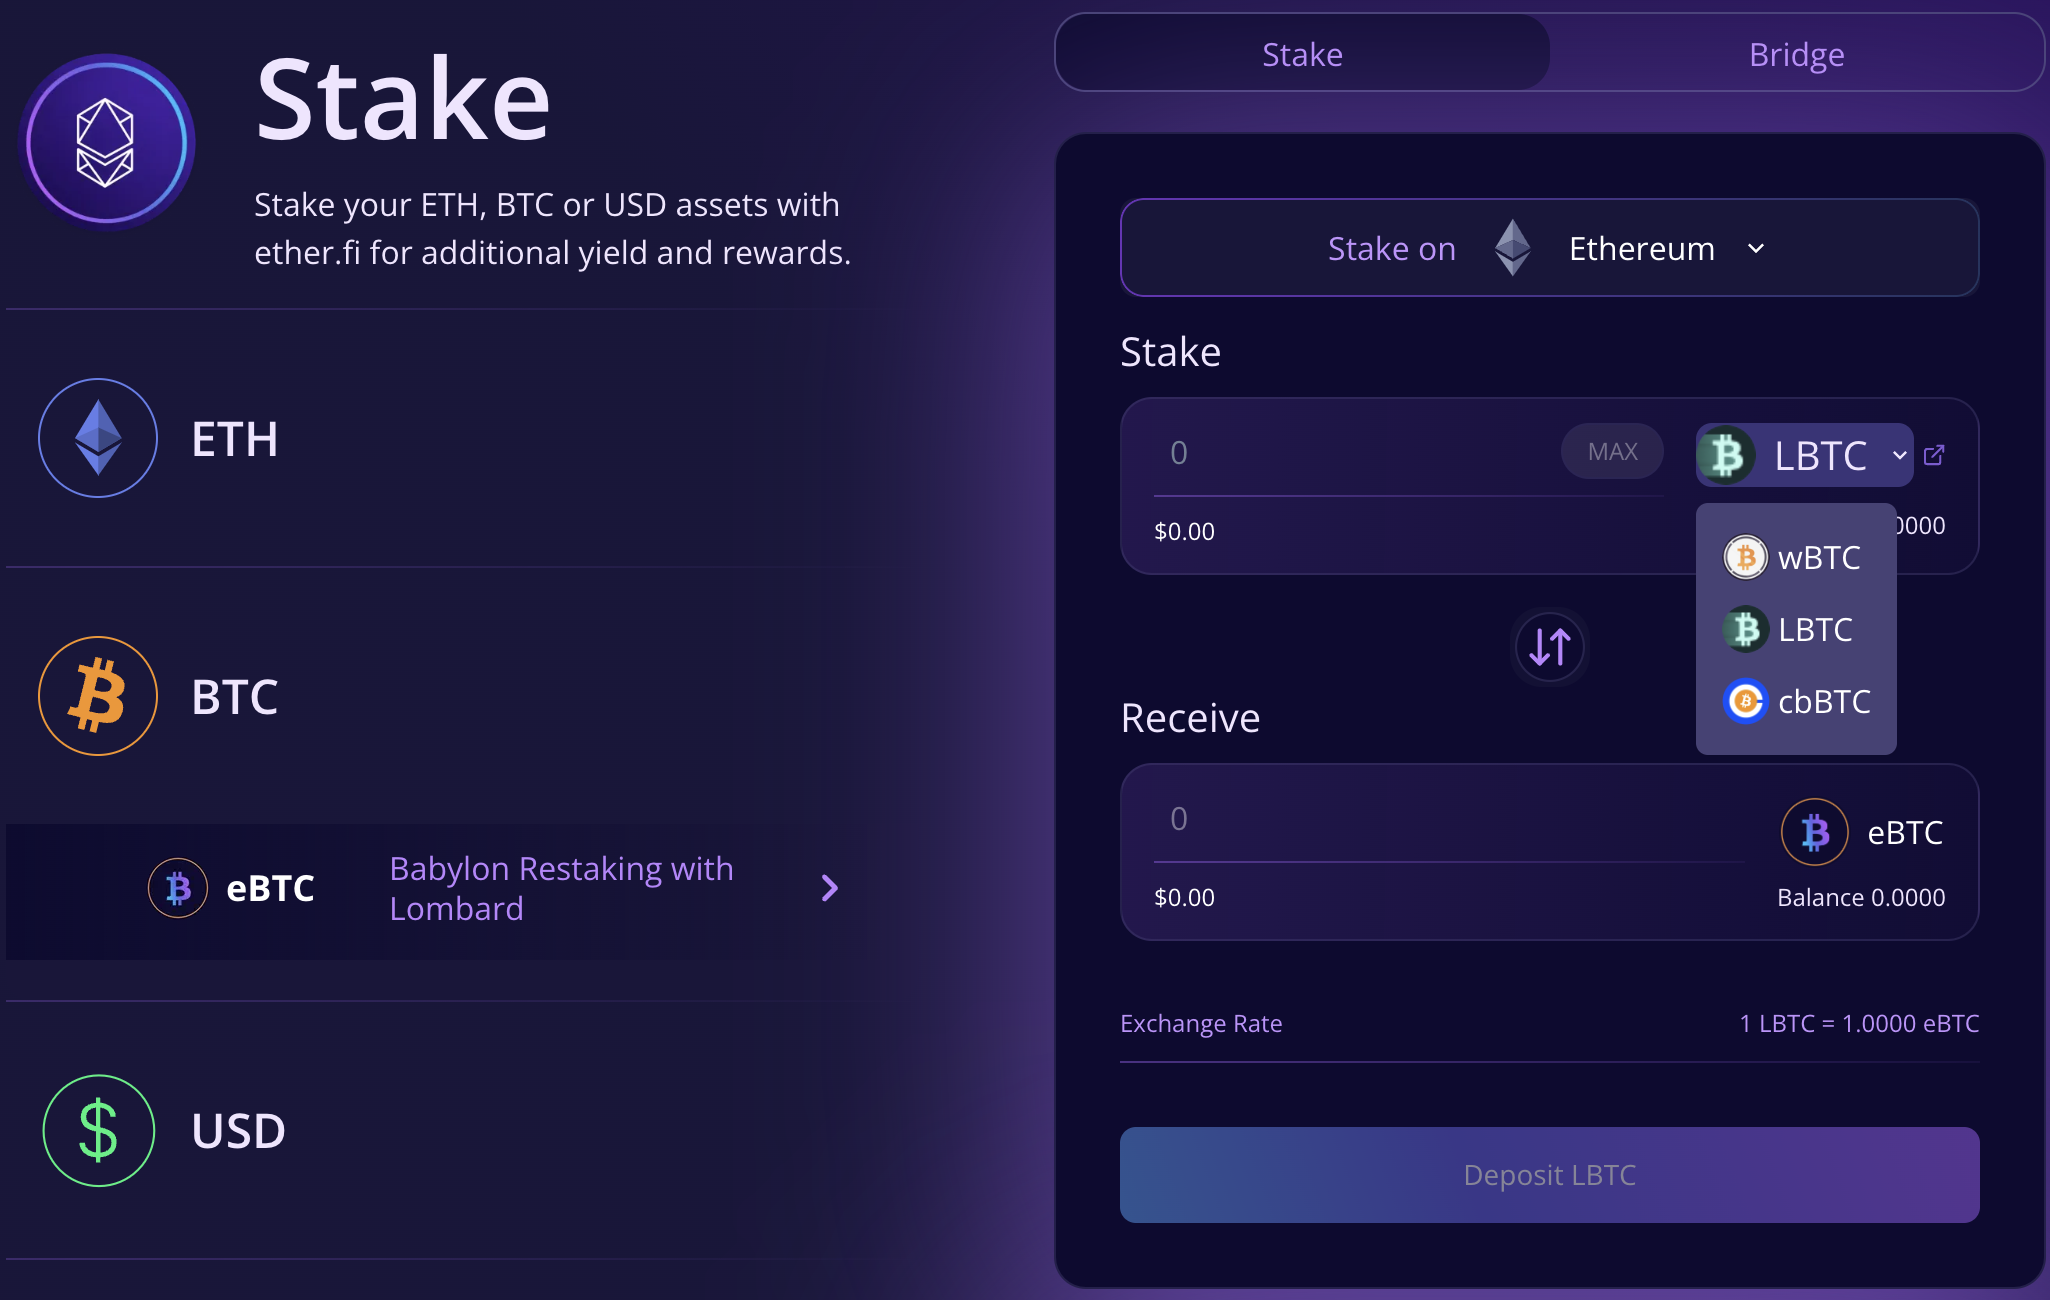Select wBTC from the token list
The image size is (2050, 1300).
click(x=1796, y=557)
